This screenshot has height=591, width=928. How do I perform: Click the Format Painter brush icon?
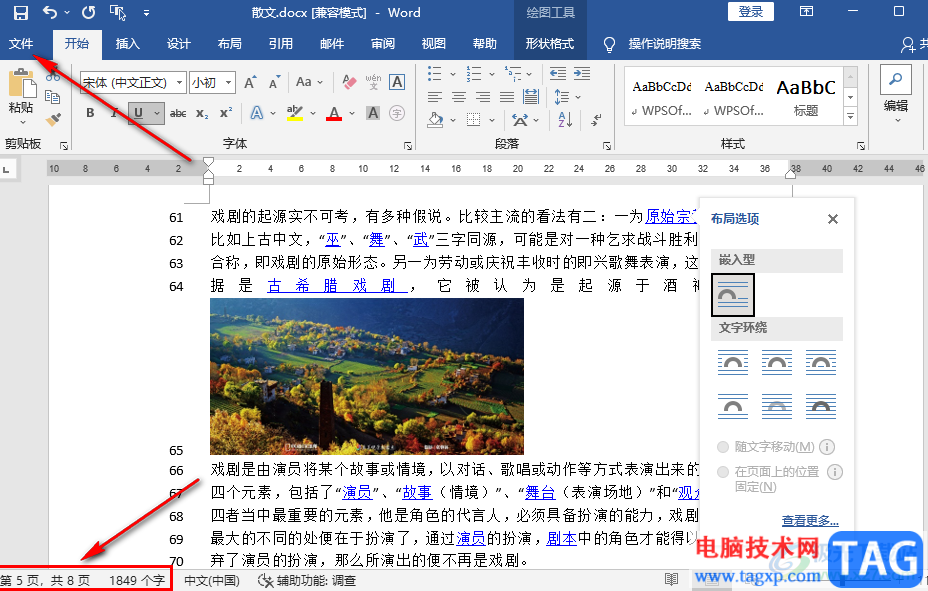[x=53, y=120]
